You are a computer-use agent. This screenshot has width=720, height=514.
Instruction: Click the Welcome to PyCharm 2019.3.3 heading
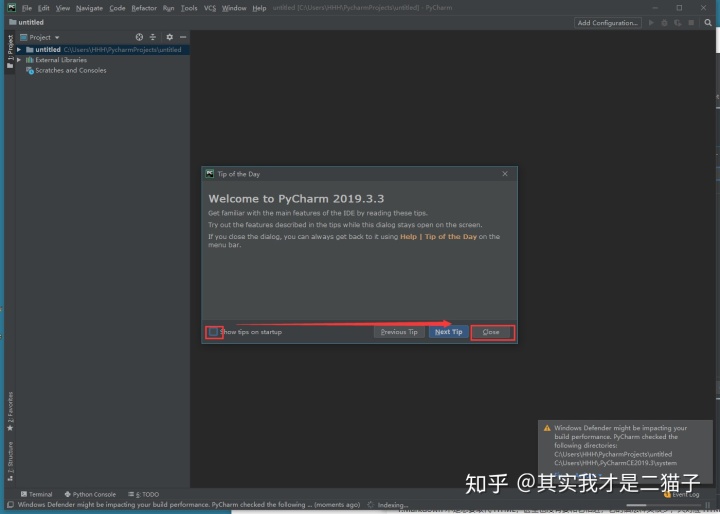(296, 199)
